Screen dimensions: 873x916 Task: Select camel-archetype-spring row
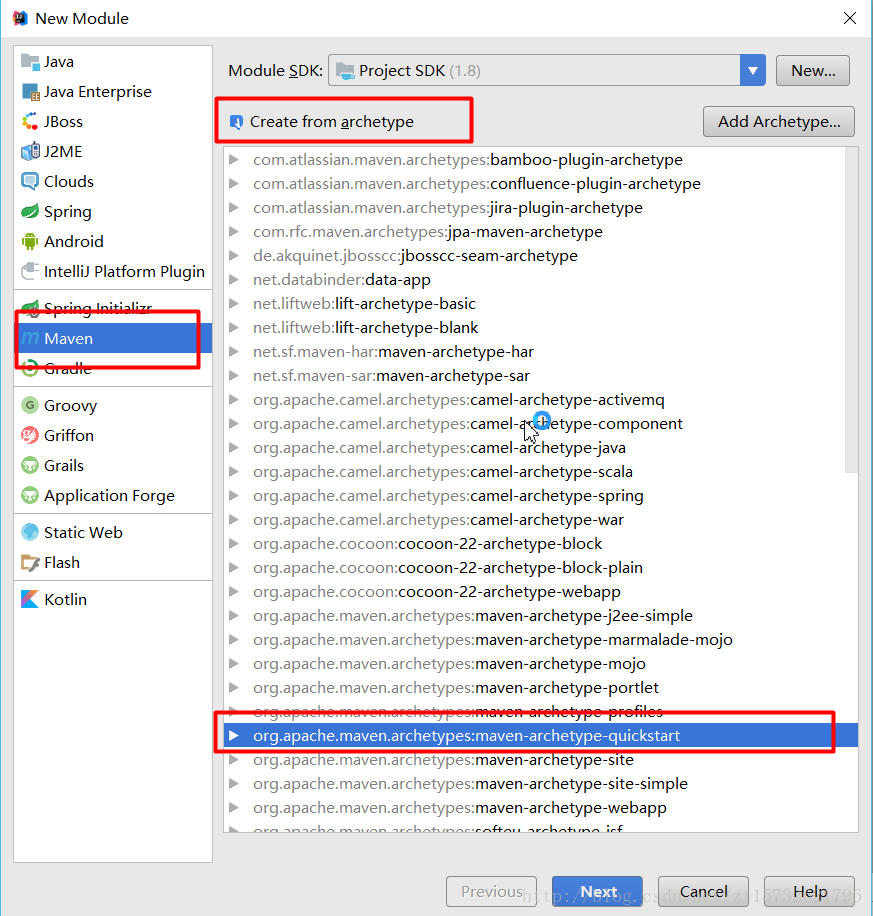click(534, 495)
